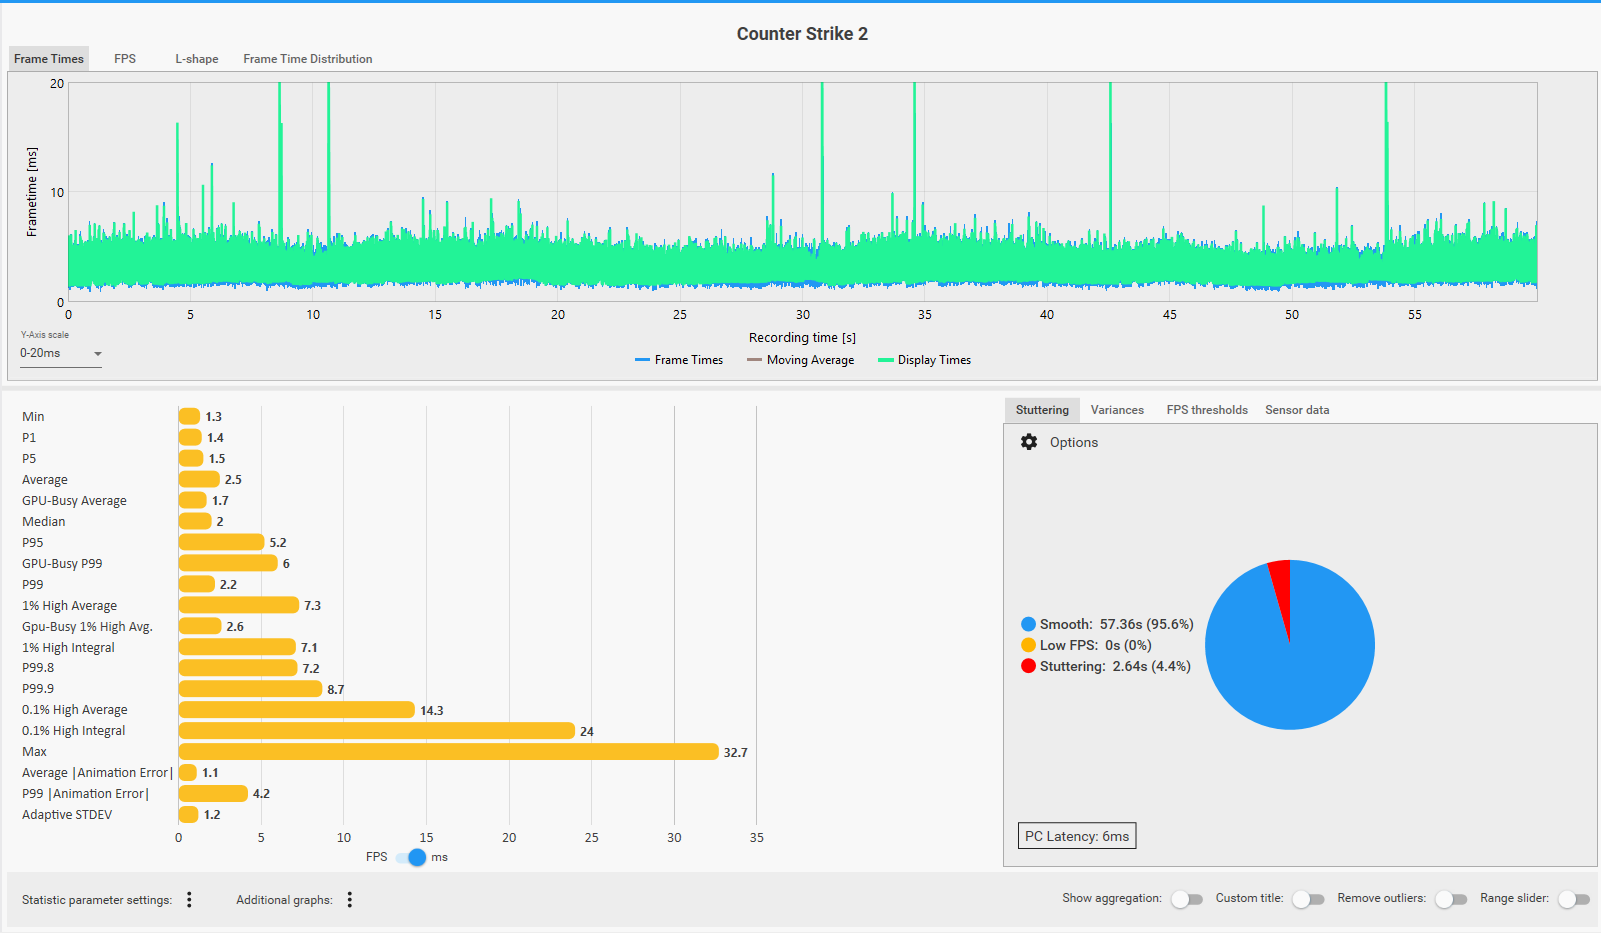Click the P95 bar
Image resolution: width=1601 pixels, height=933 pixels.
[x=222, y=542]
